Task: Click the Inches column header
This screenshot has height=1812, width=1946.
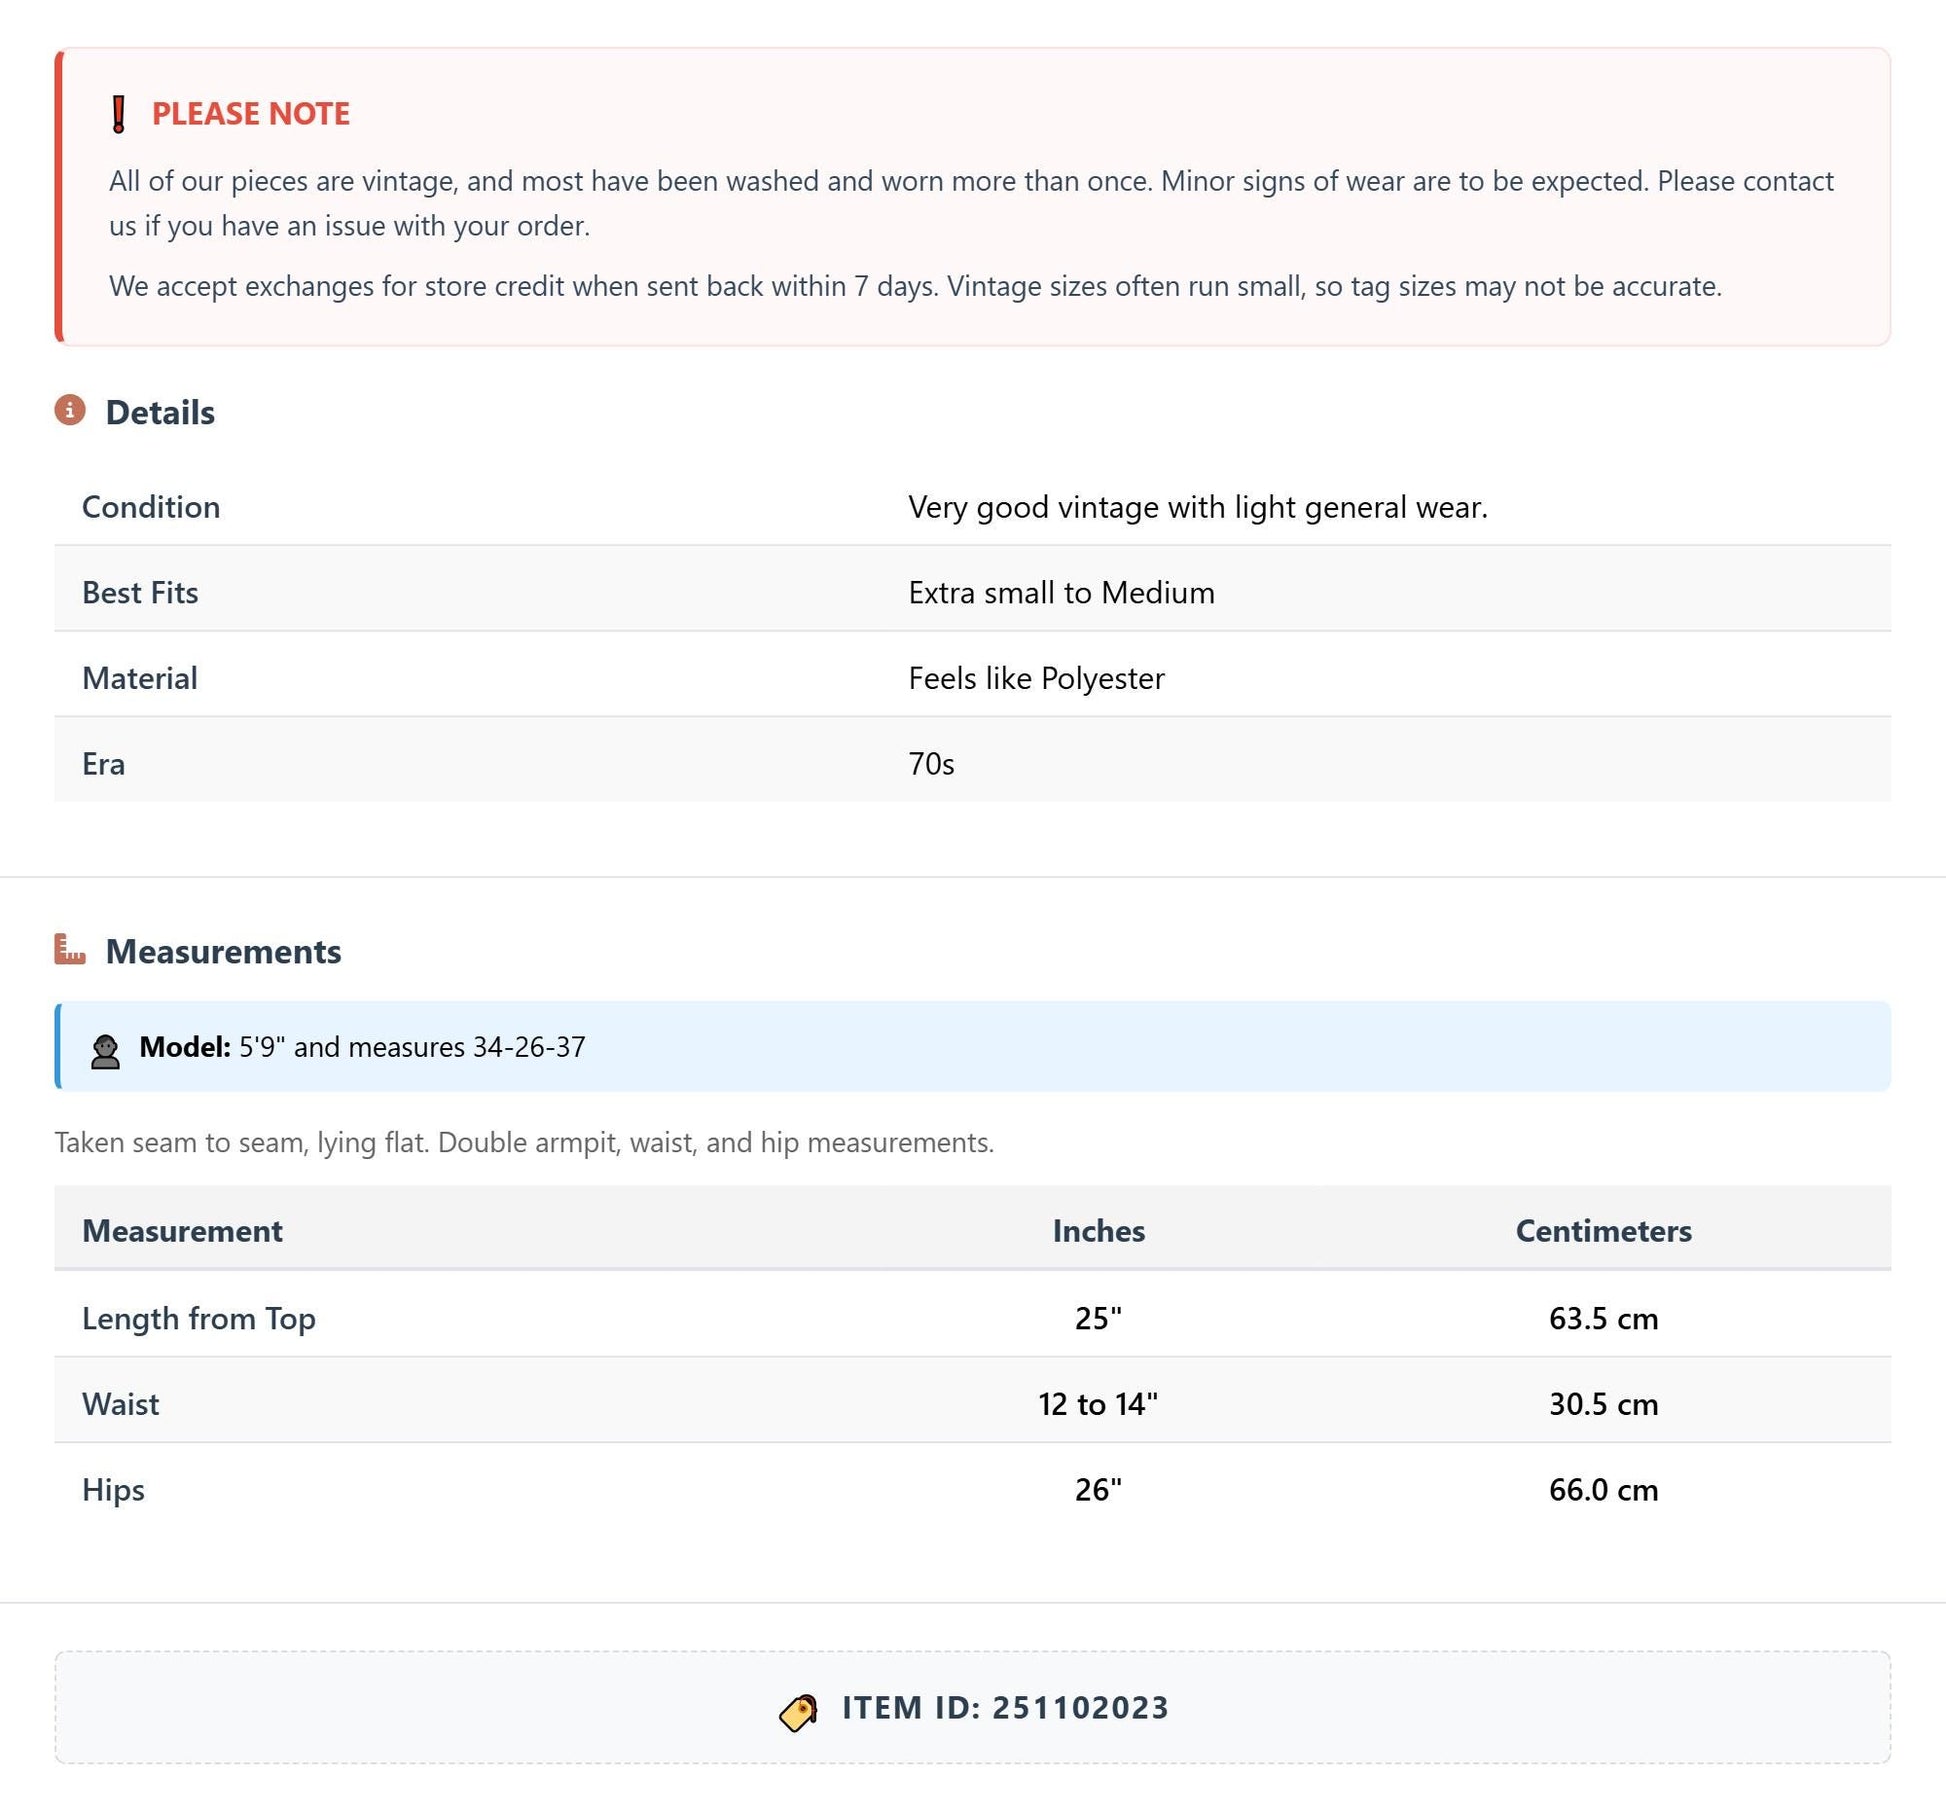Action: pyautogui.click(x=1098, y=1231)
